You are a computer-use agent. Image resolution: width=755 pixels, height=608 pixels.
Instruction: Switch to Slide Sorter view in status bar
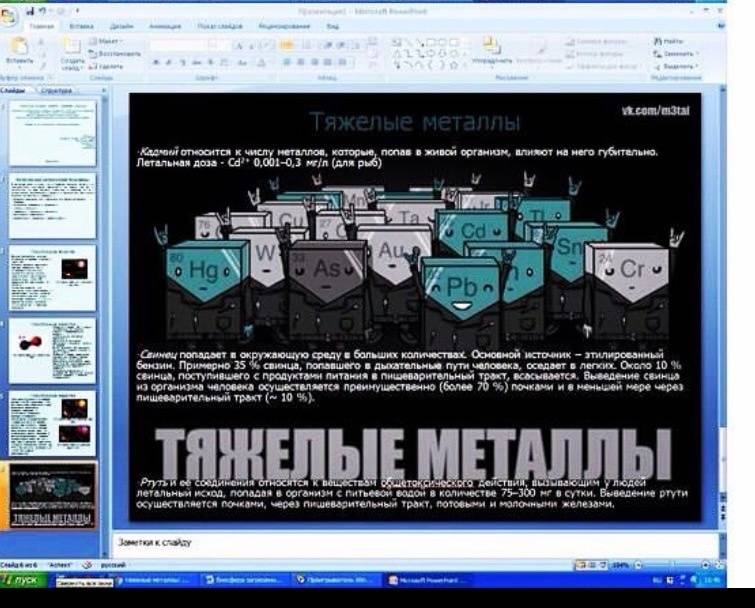(592, 565)
